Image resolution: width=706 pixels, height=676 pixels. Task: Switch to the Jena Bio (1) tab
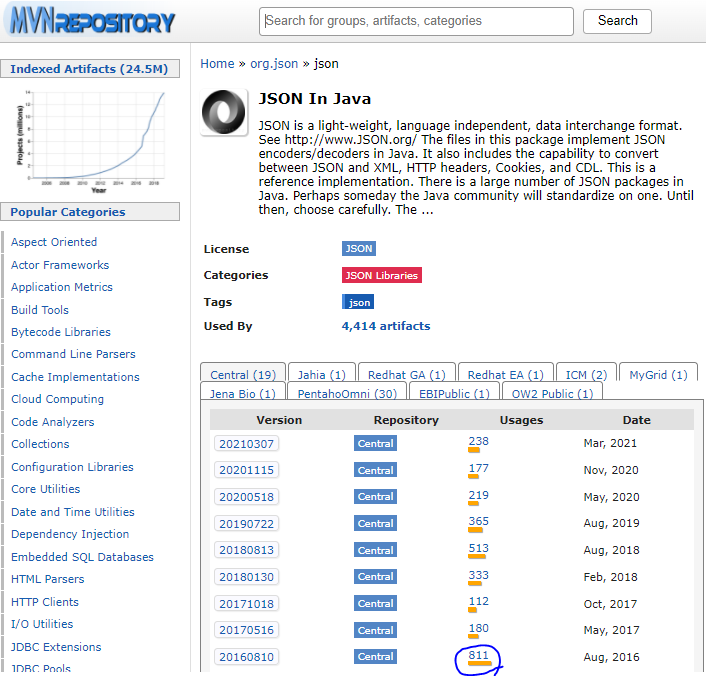coord(242,393)
